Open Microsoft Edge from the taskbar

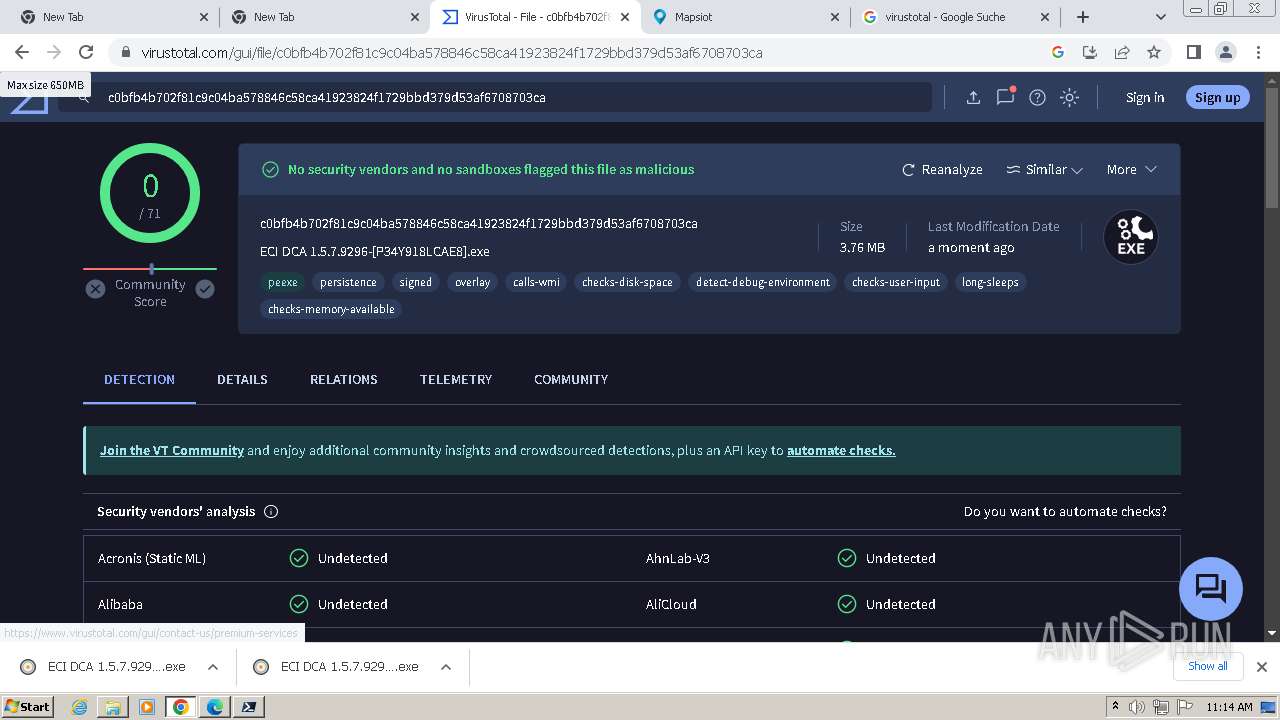(x=214, y=706)
